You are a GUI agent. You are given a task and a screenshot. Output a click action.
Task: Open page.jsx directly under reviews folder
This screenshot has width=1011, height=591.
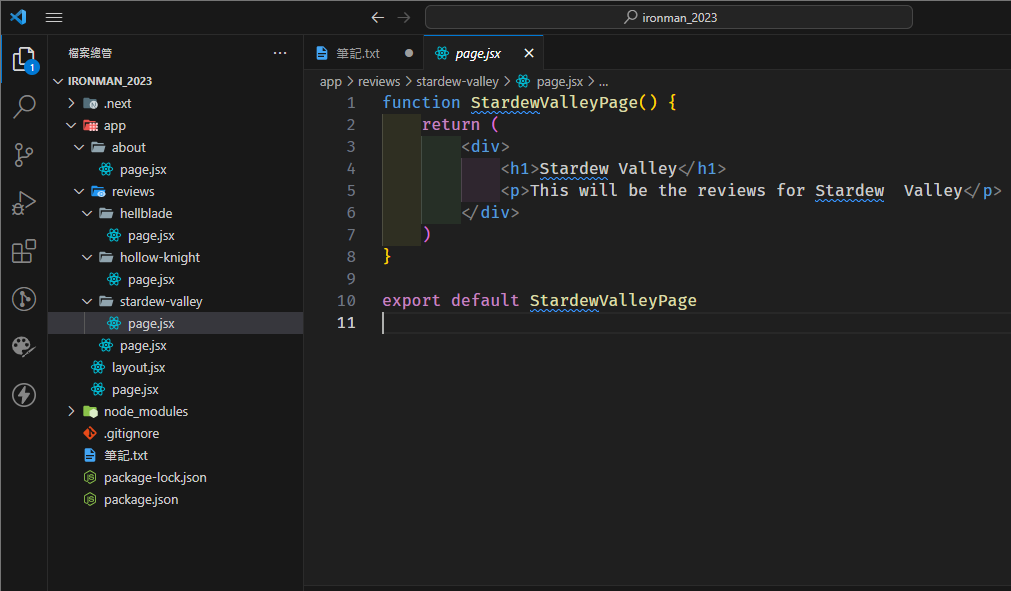click(x=143, y=345)
